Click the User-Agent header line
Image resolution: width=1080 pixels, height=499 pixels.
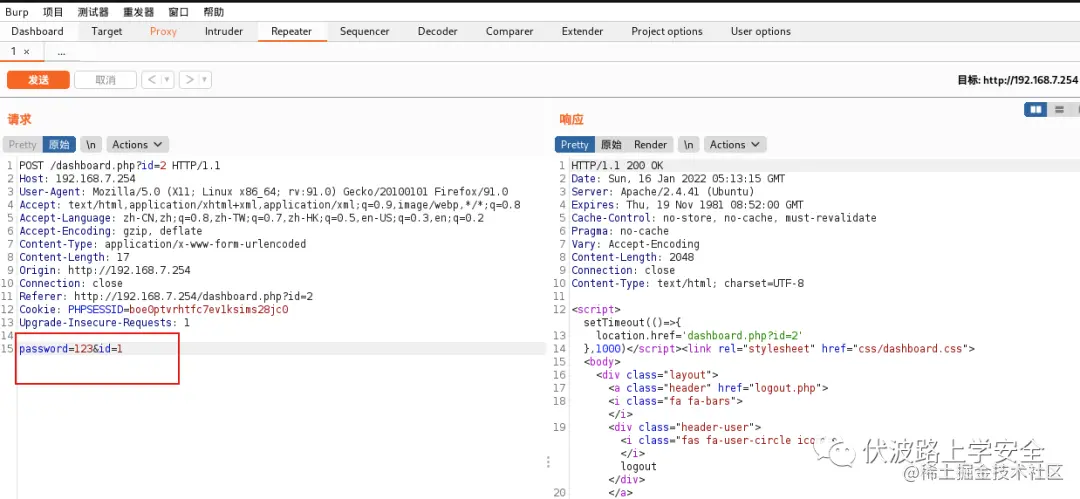(x=264, y=192)
